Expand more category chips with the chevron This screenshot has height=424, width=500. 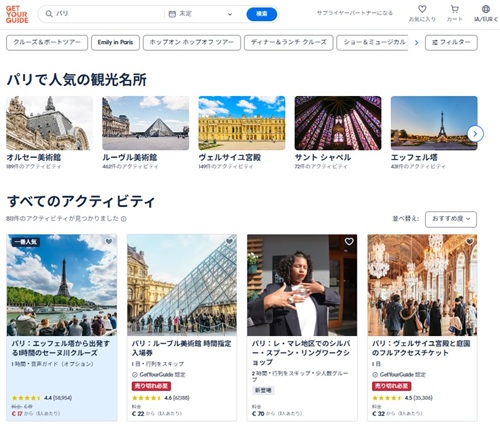(x=416, y=43)
